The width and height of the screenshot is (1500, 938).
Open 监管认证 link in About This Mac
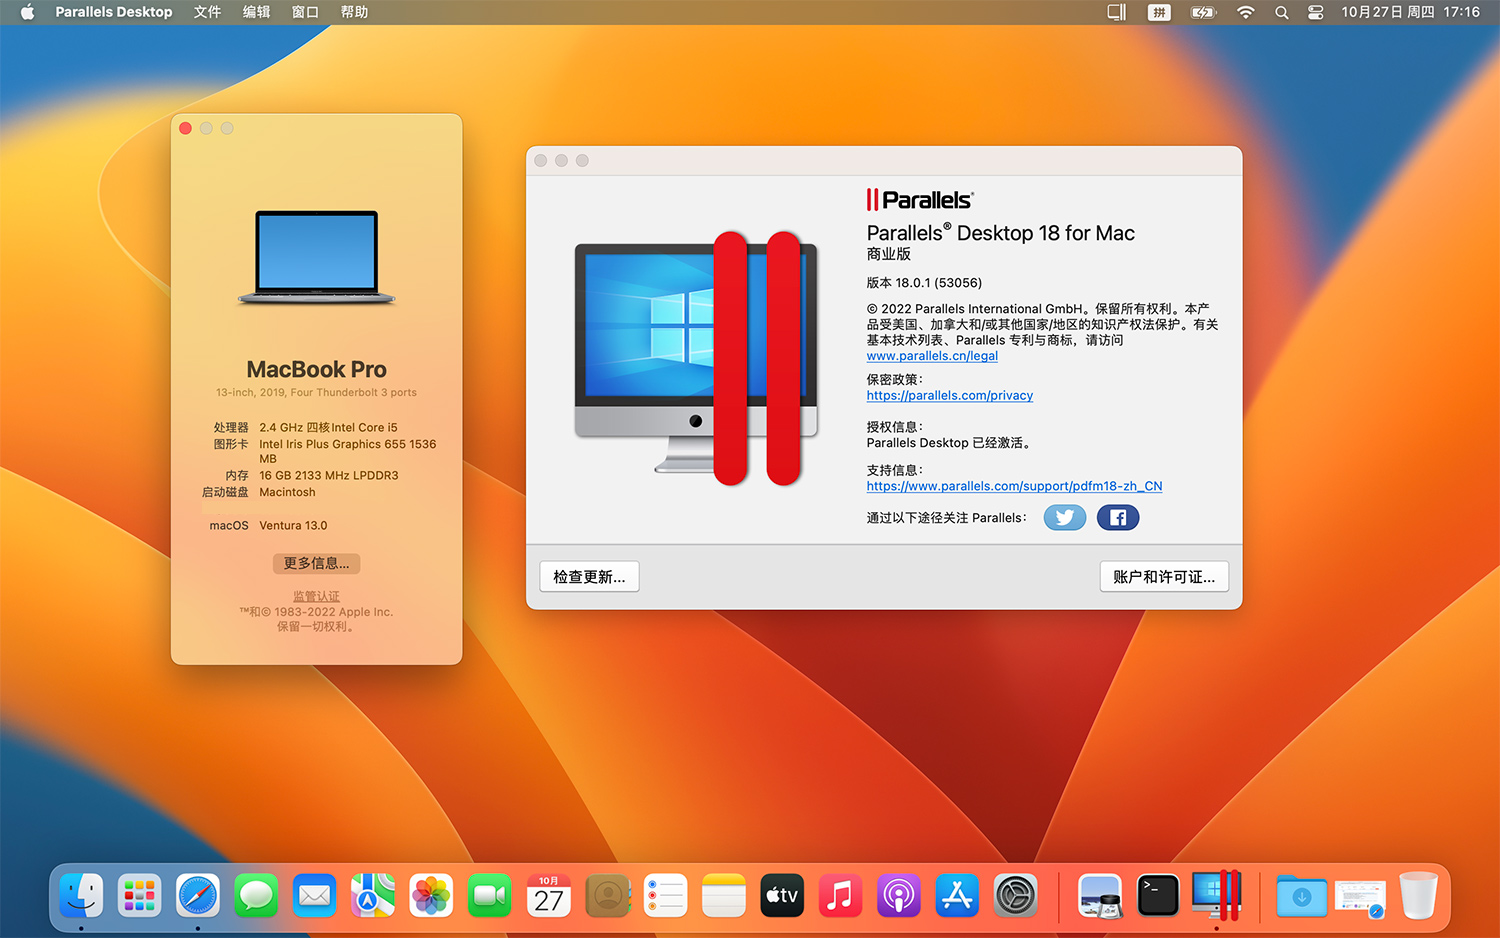[x=316, y=596]
